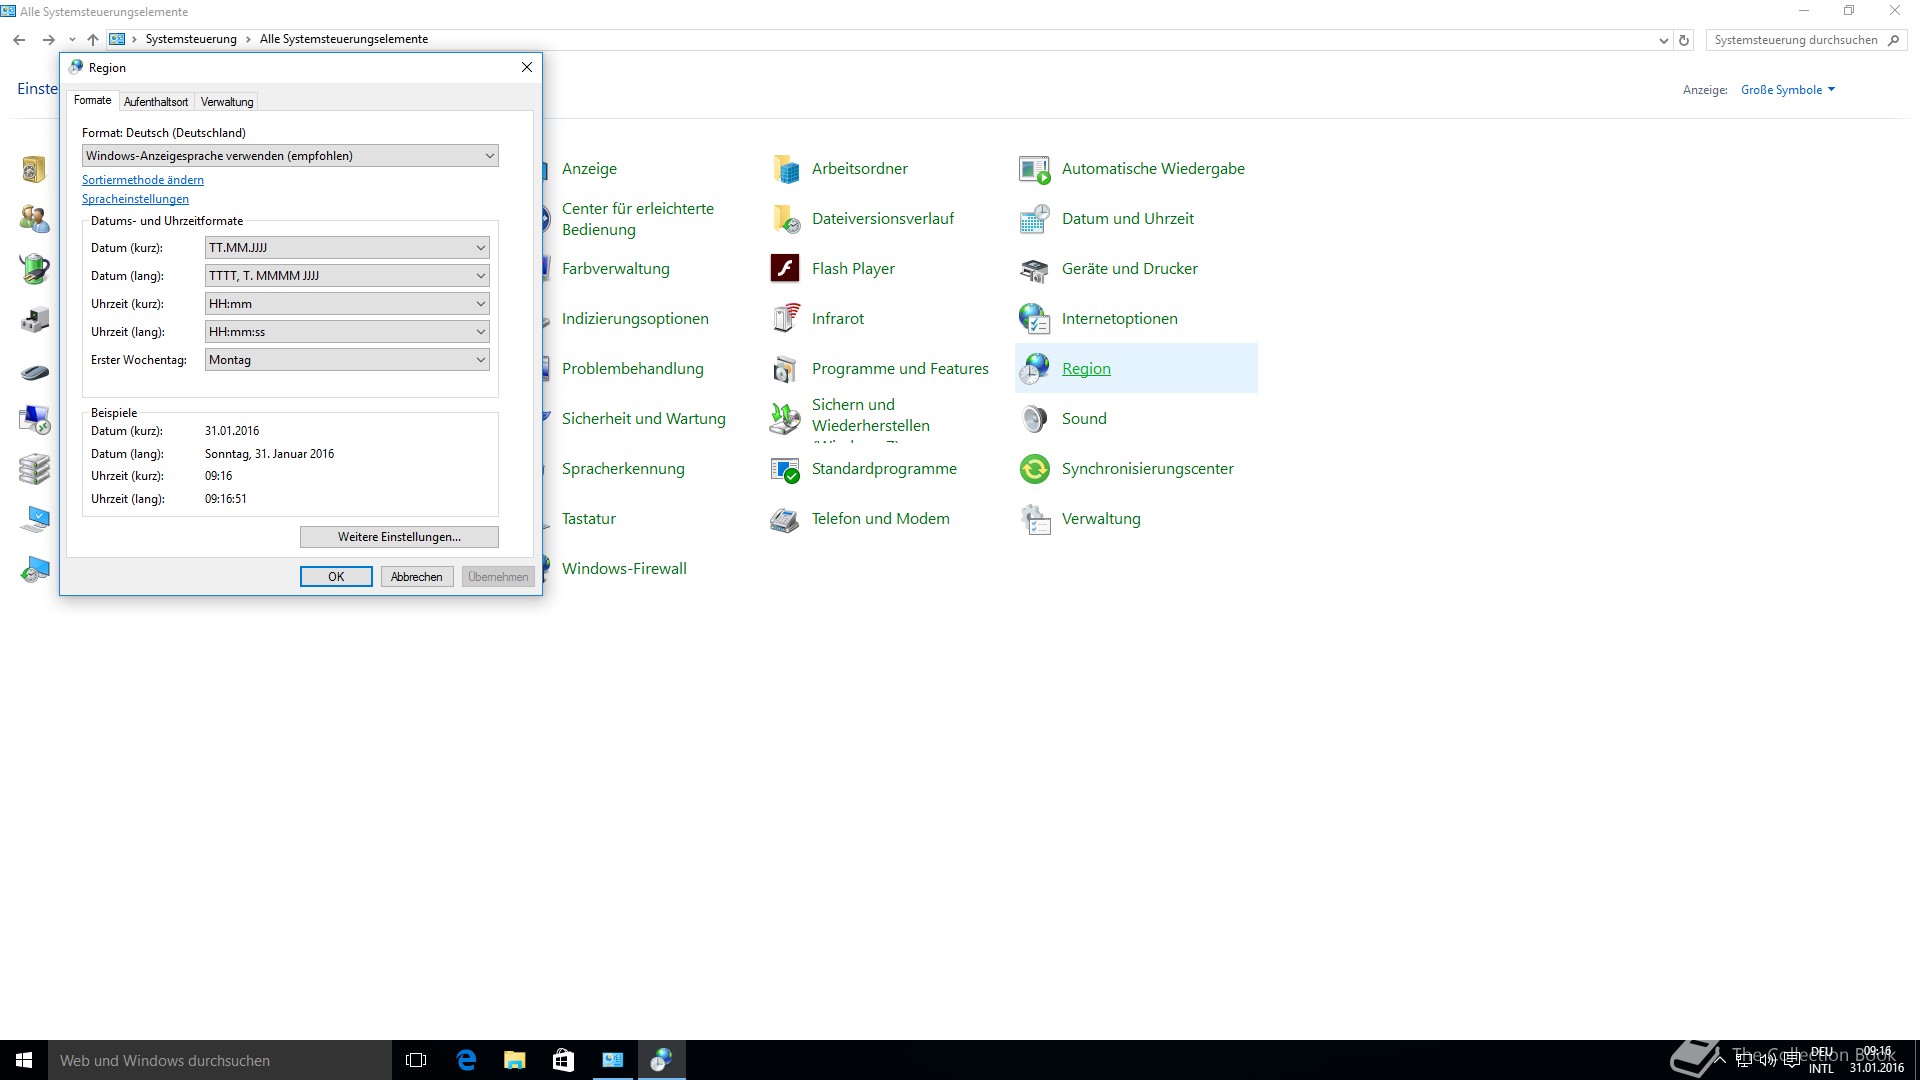Open Microsoft Edge from the taskbar
1920x1080 pixels.
pyautogui.click(x=466, y=1060)
